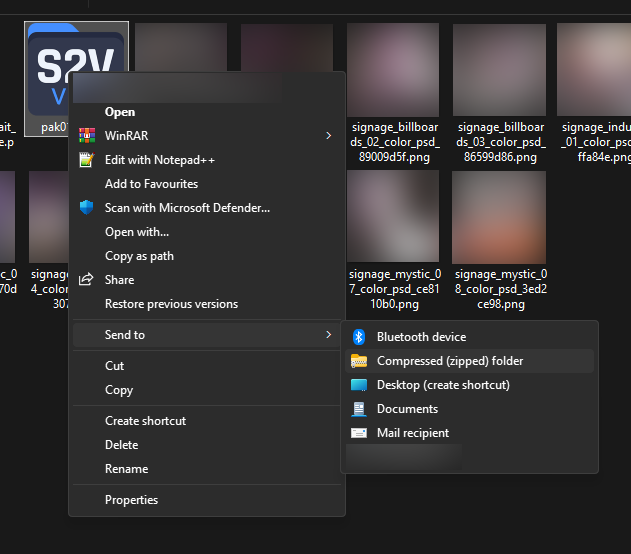Click the pak0 file name label
Image resolution: width=631 pixels, height=554 pixels.
point(54,127)
